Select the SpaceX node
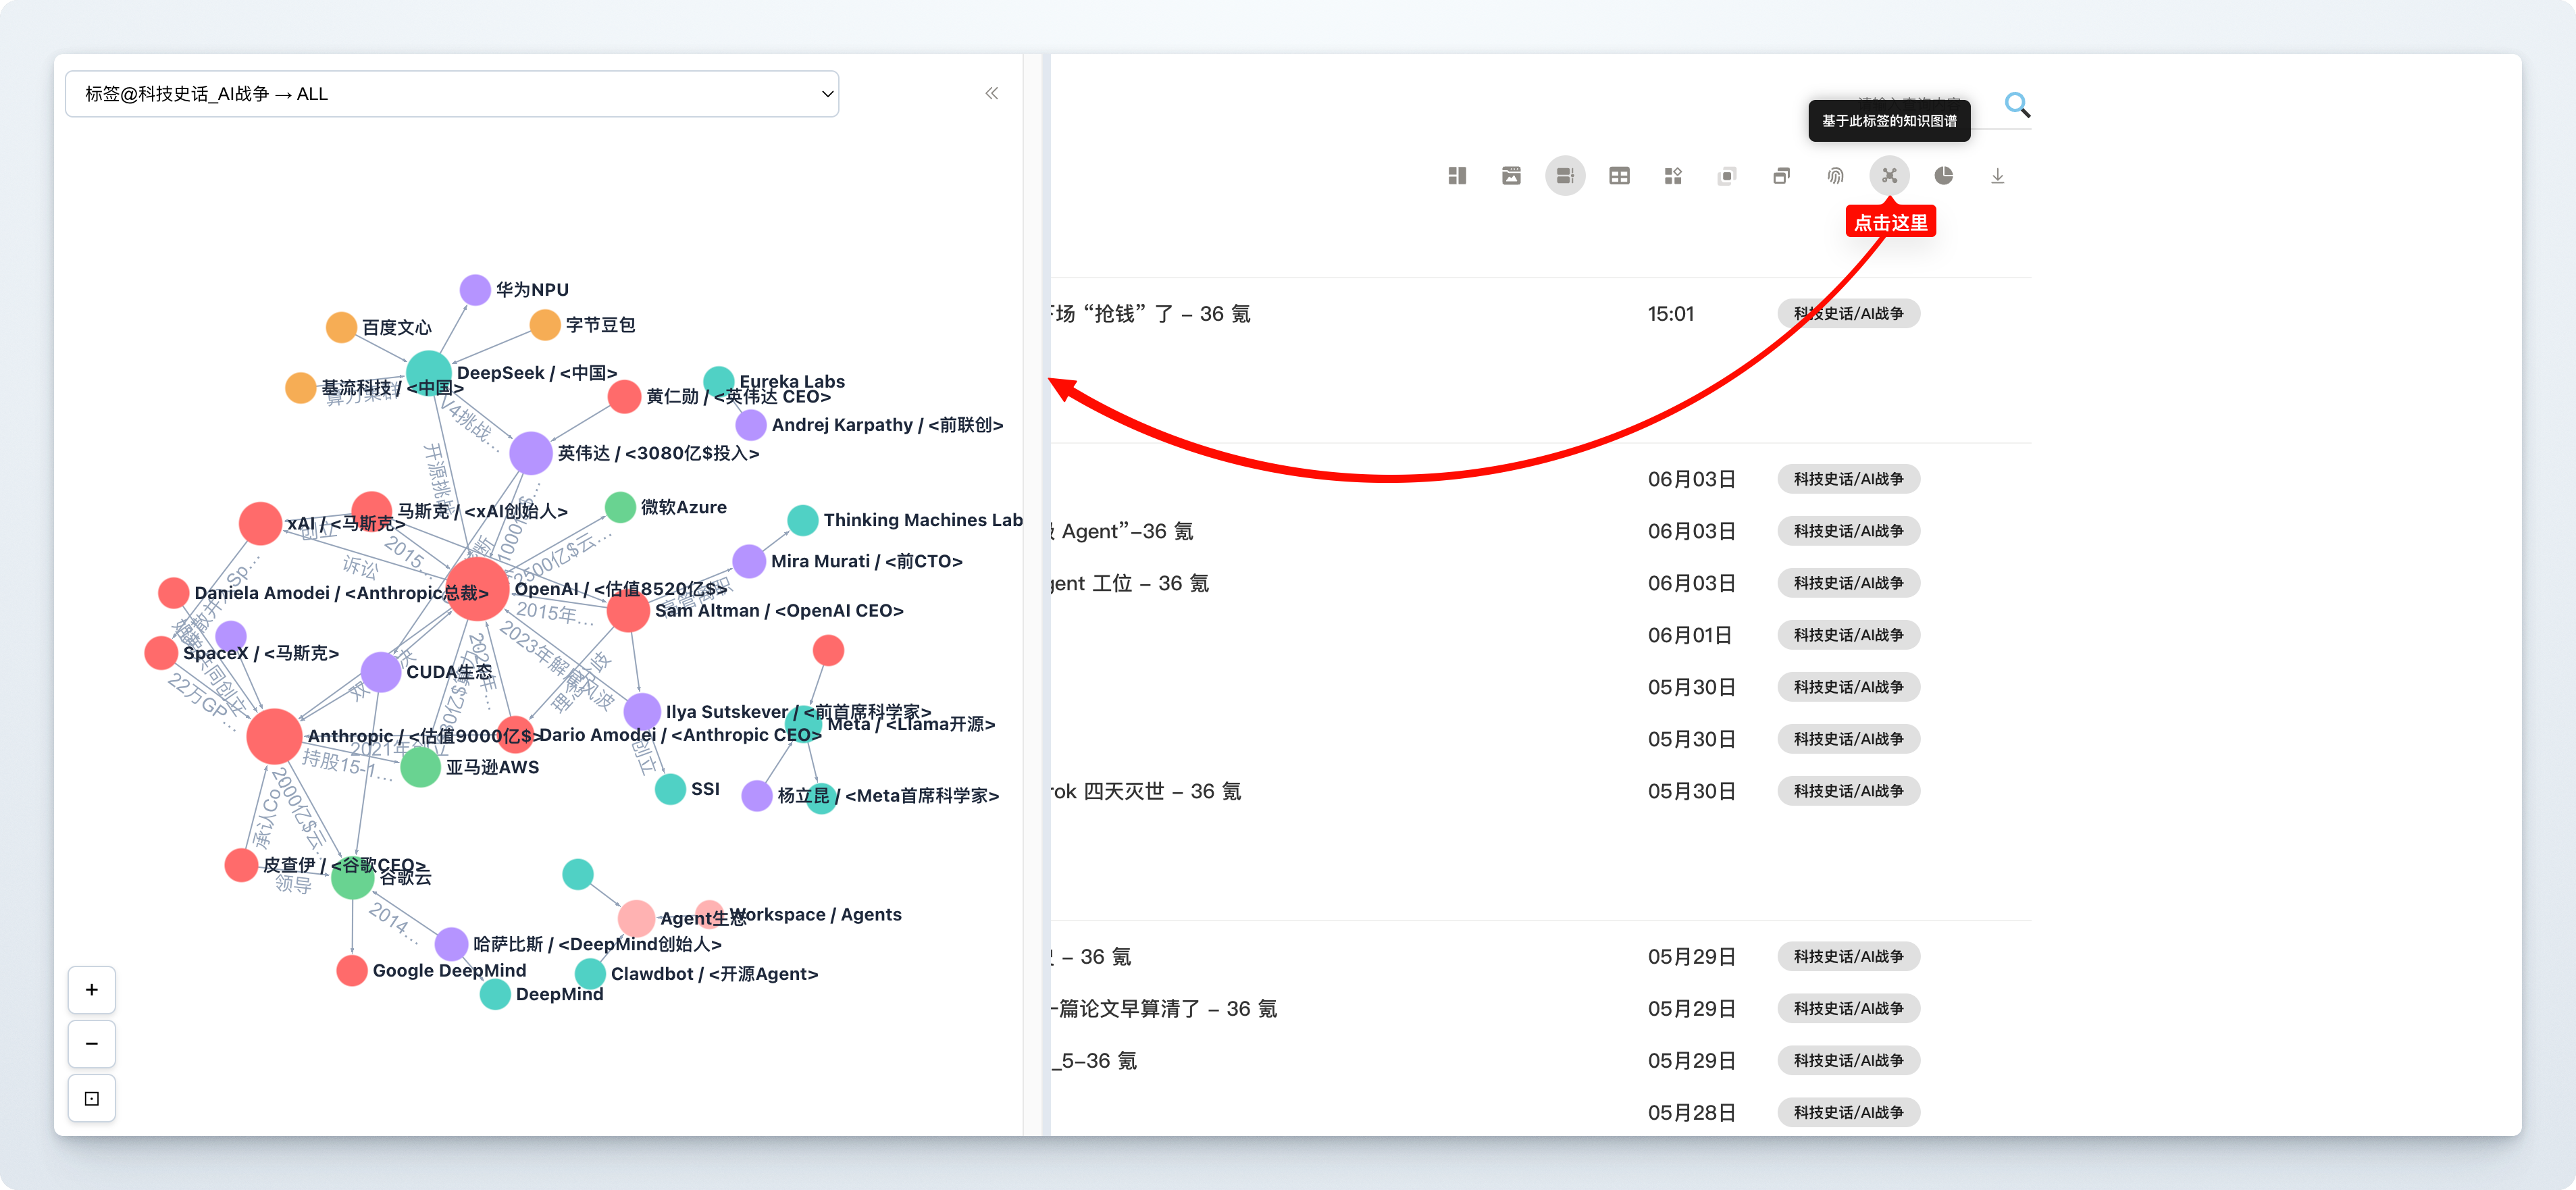 coord(161,652)
